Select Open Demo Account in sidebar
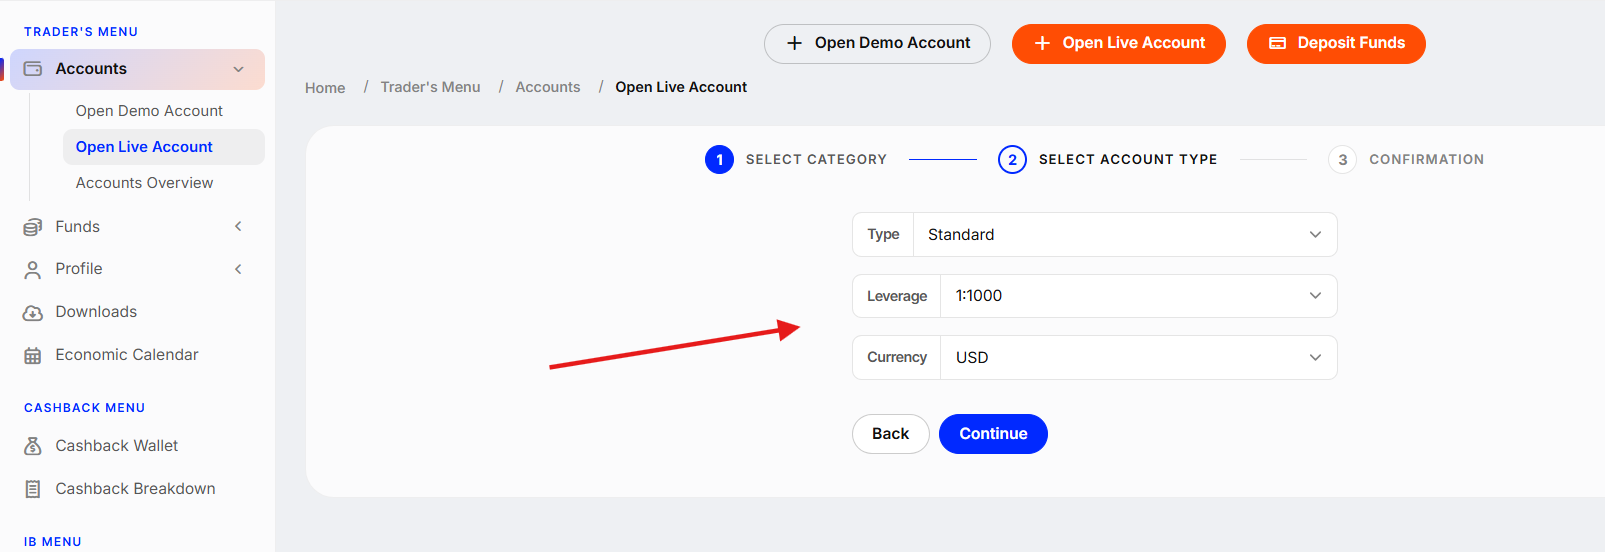The width and height of the screenshot is (1605, 552). coord(149,111)
